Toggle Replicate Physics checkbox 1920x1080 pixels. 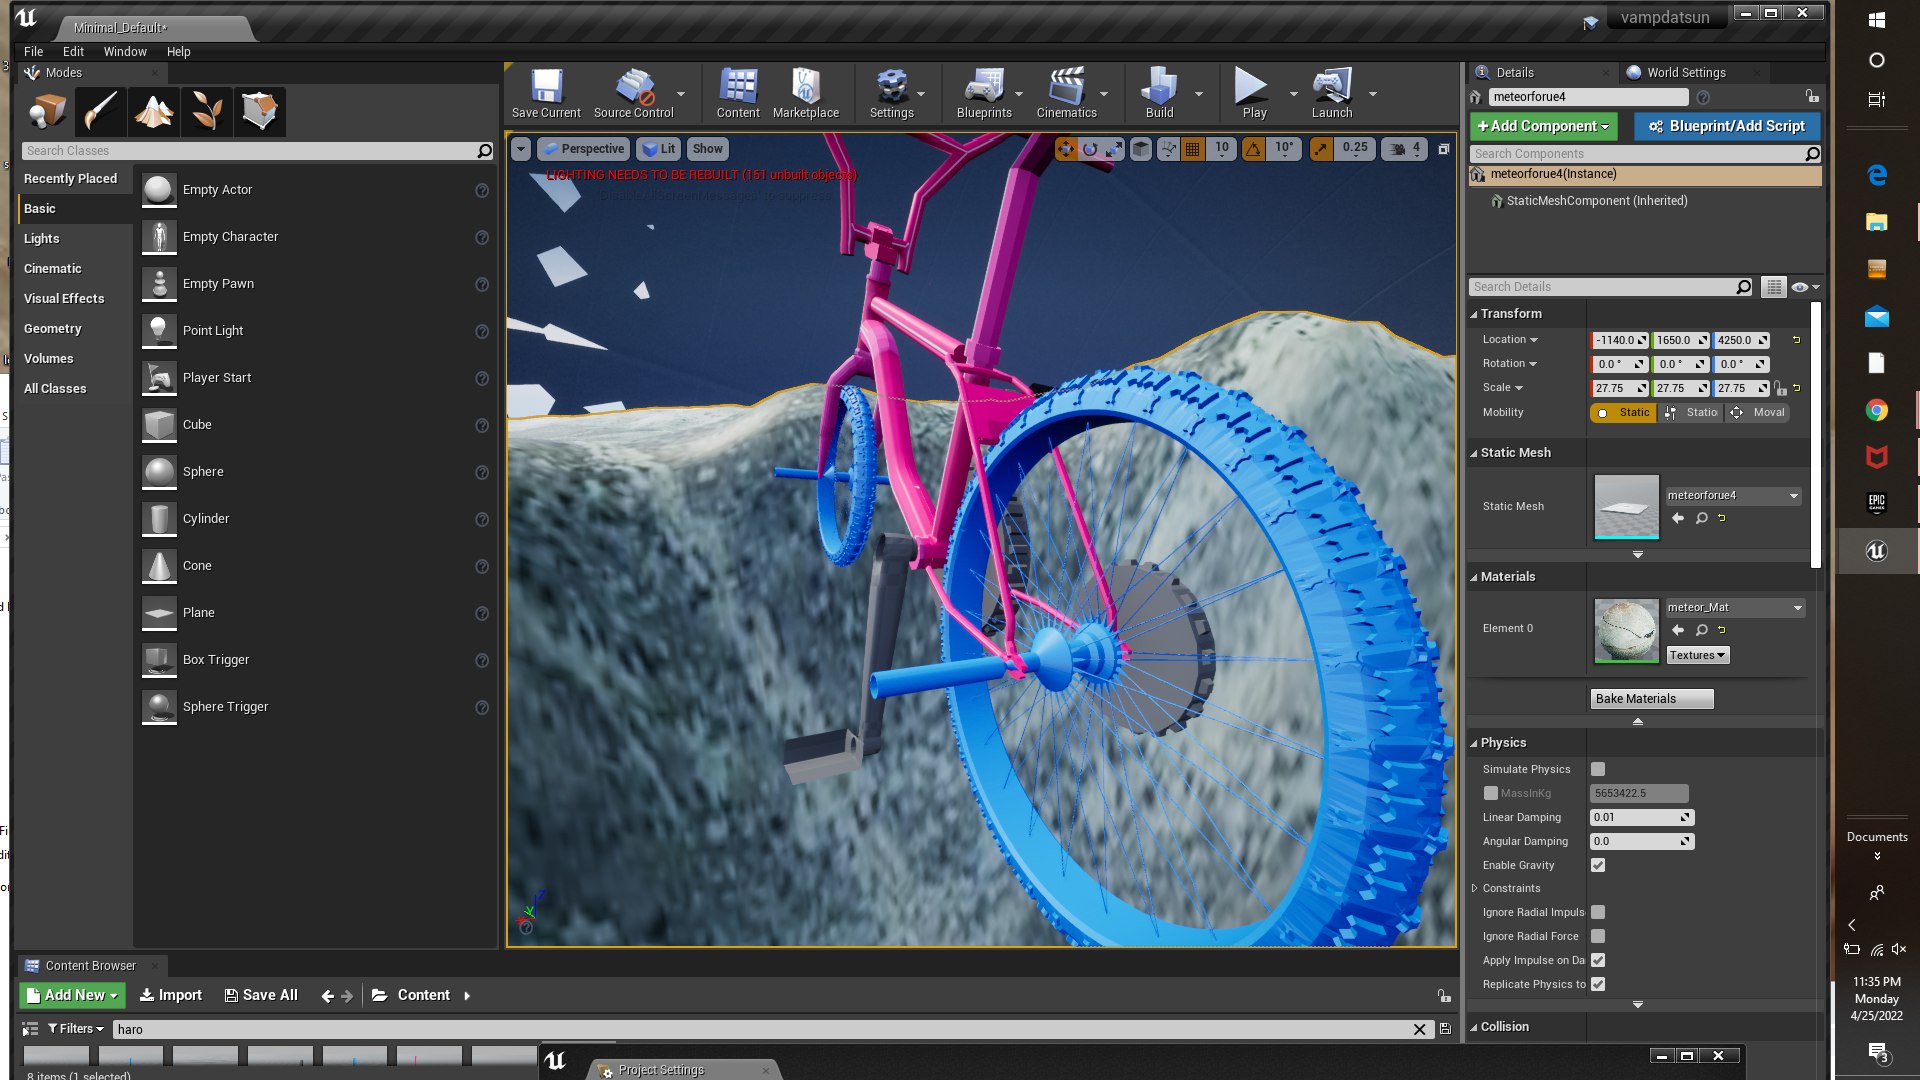tap(1598, 984)
